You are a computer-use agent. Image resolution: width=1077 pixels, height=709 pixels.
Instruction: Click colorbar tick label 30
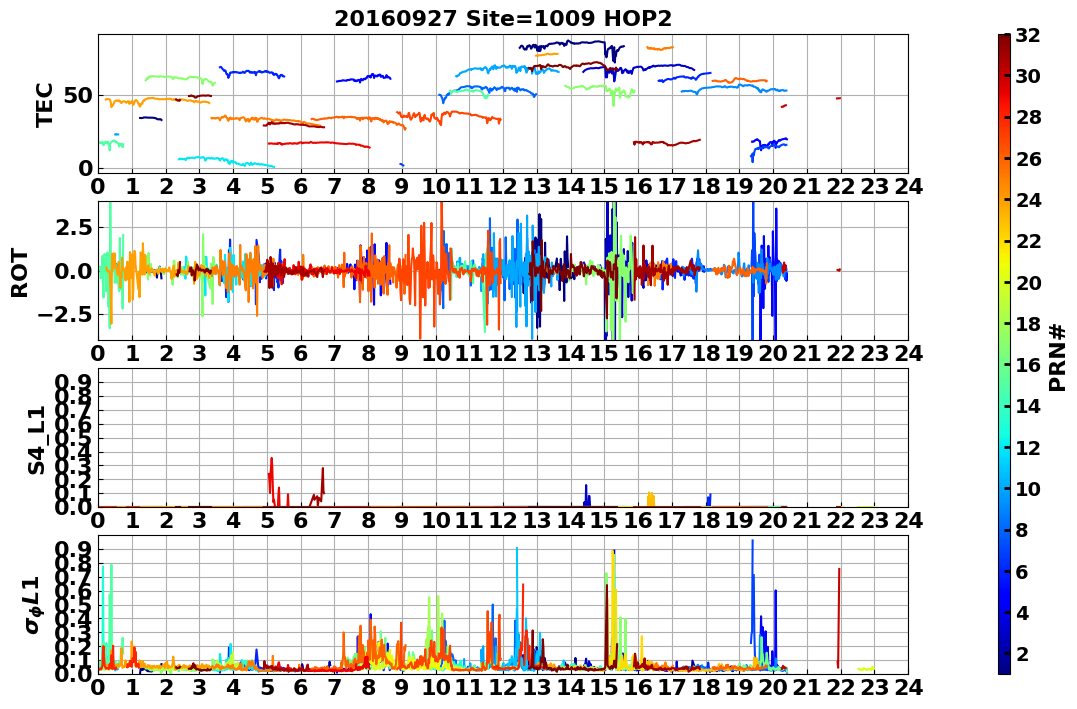click(1028, 76)
